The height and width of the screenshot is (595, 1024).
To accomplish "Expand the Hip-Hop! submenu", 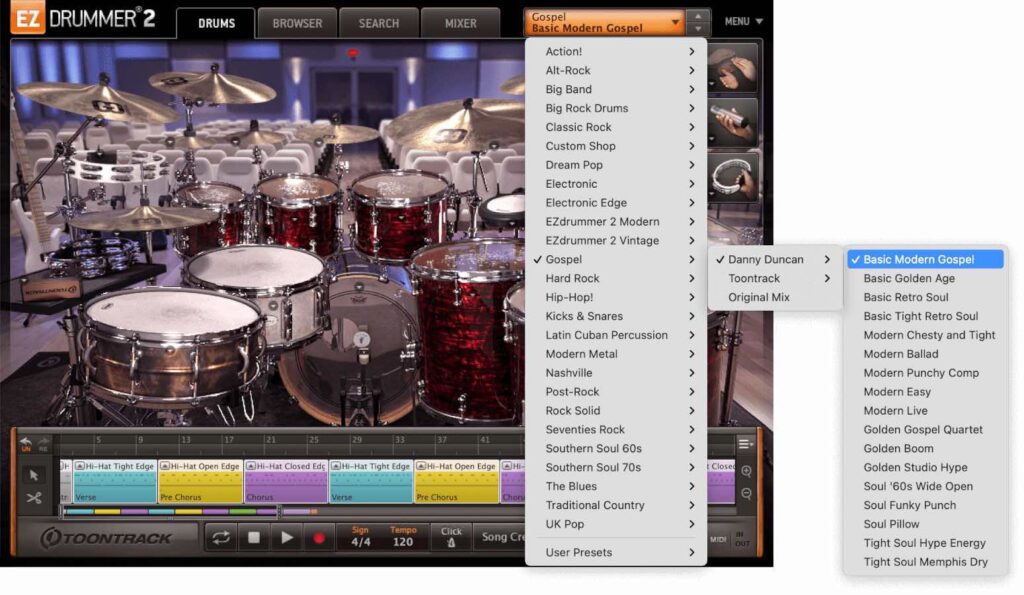I will 616,297.
